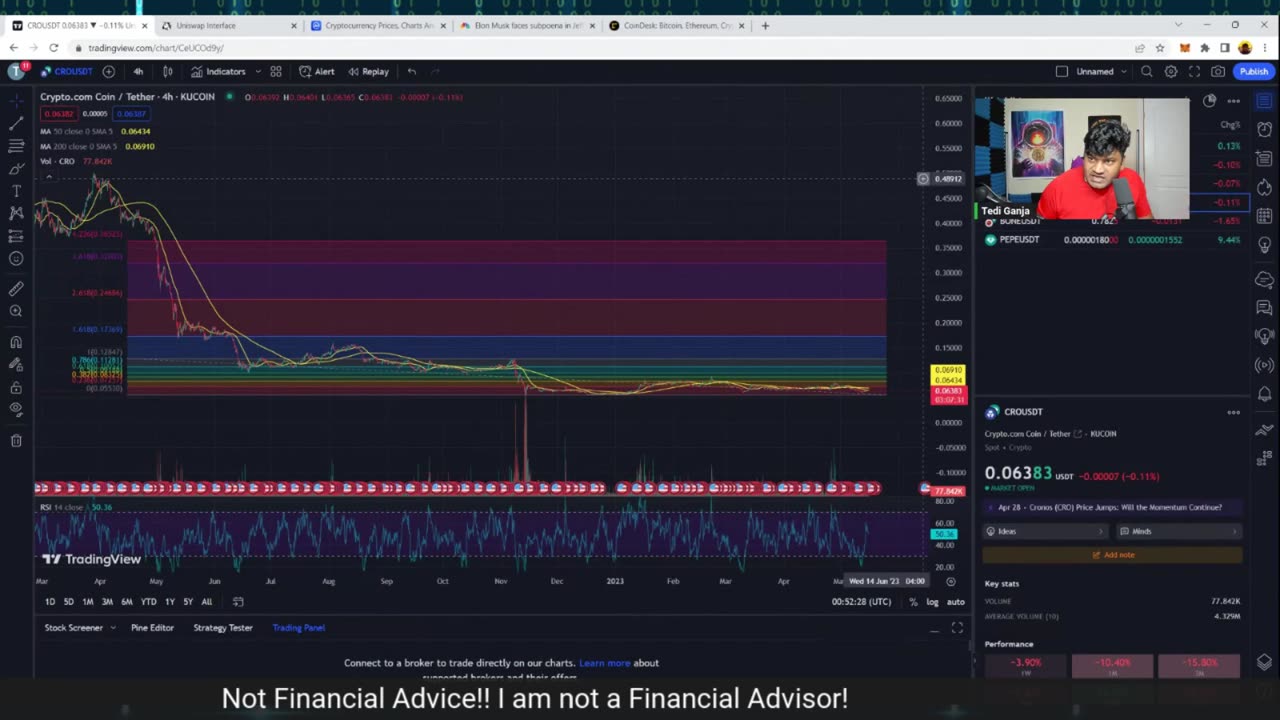
Task: Toggle magnet mode for drawings
Action: [x=16, y=342]
